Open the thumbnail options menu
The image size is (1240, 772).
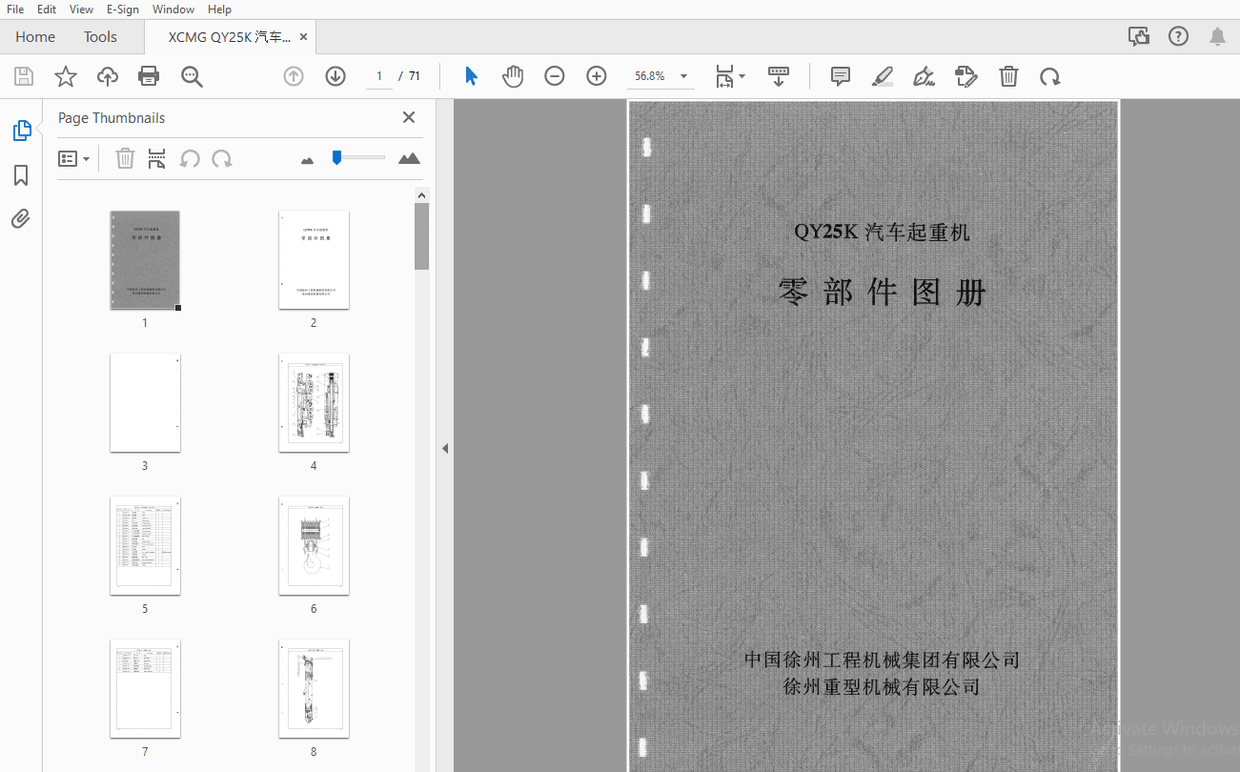pos(74,158)
